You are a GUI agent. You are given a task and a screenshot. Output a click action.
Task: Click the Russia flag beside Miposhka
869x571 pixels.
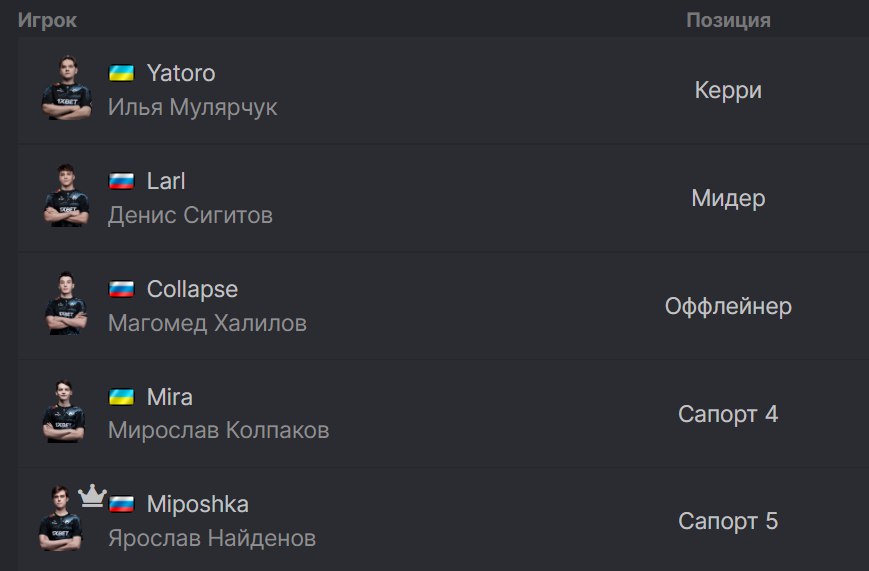pos(121,504)
